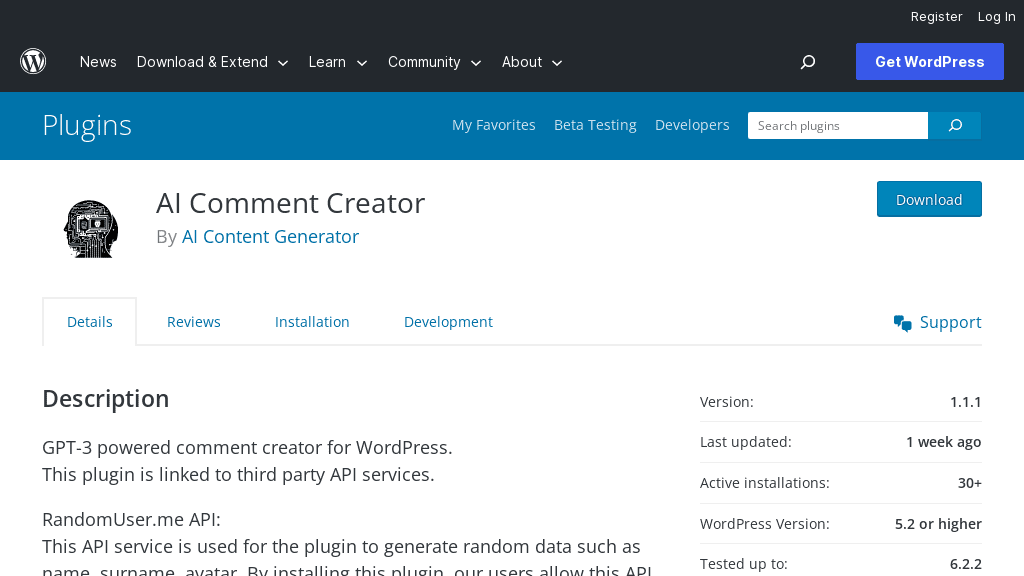Open the Installation tab
Screen dimensions: 1024x576
click(312, 322)
